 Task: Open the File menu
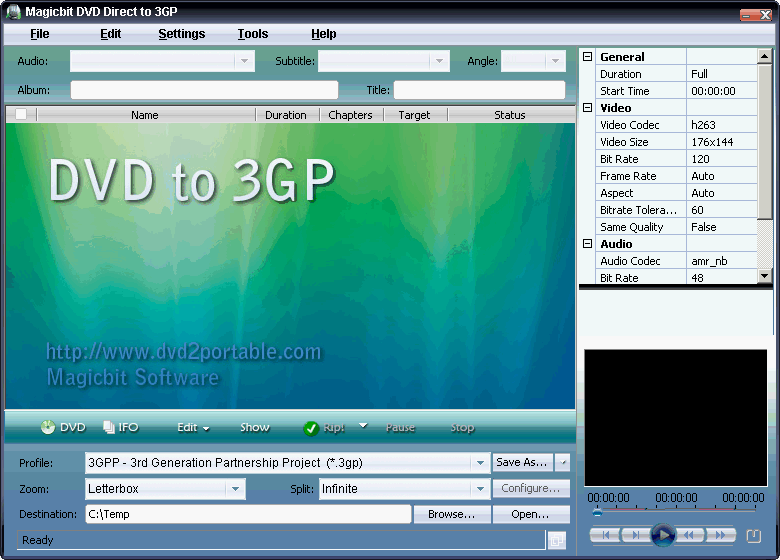[x=39, y=34]
